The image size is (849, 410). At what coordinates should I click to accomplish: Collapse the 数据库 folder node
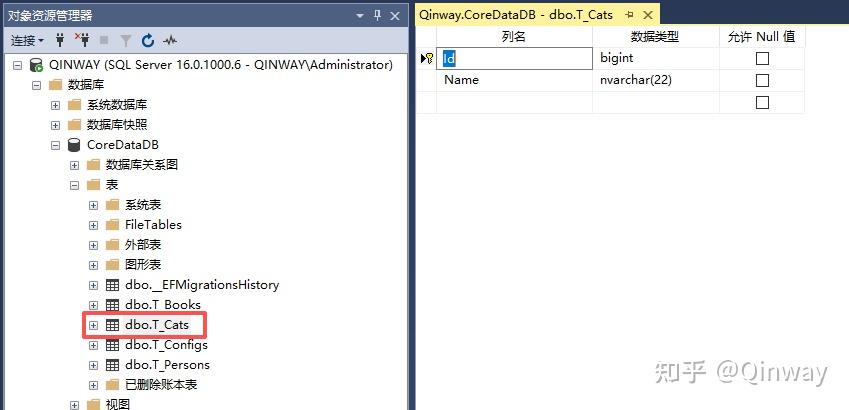36,85
